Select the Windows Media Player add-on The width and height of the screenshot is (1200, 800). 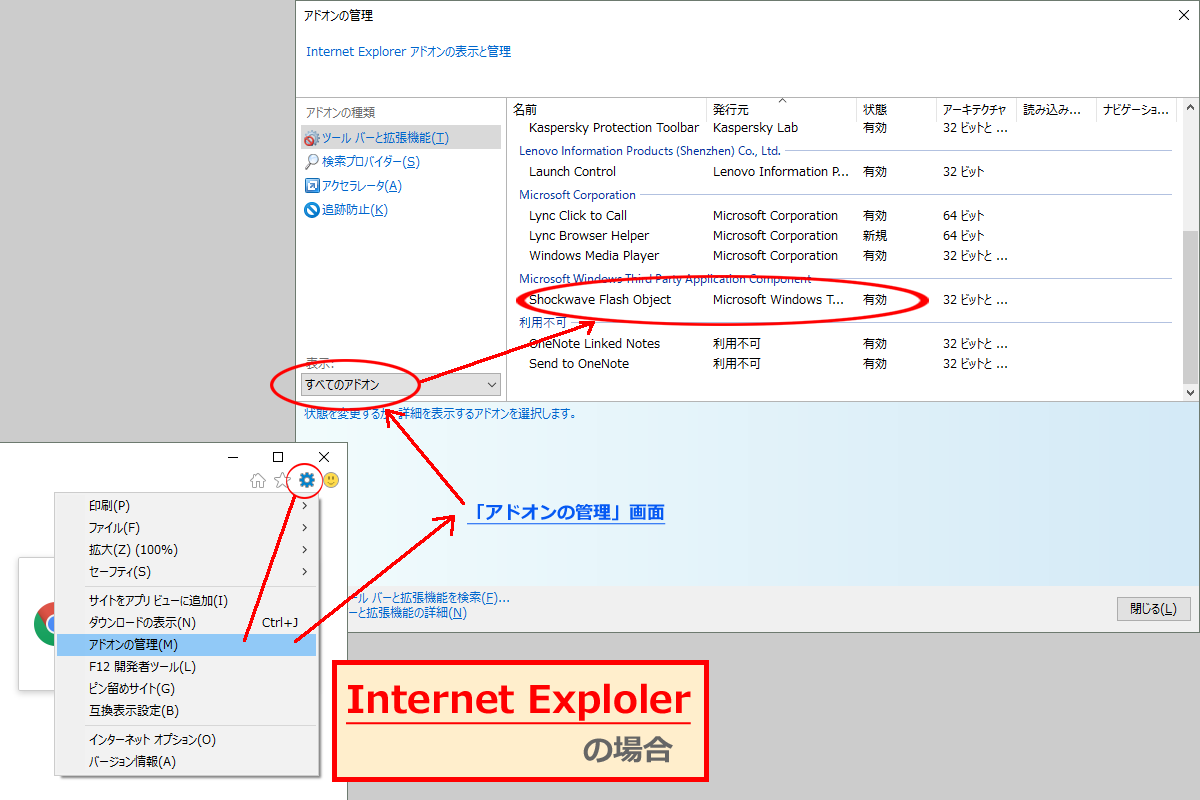click(844, 256)
